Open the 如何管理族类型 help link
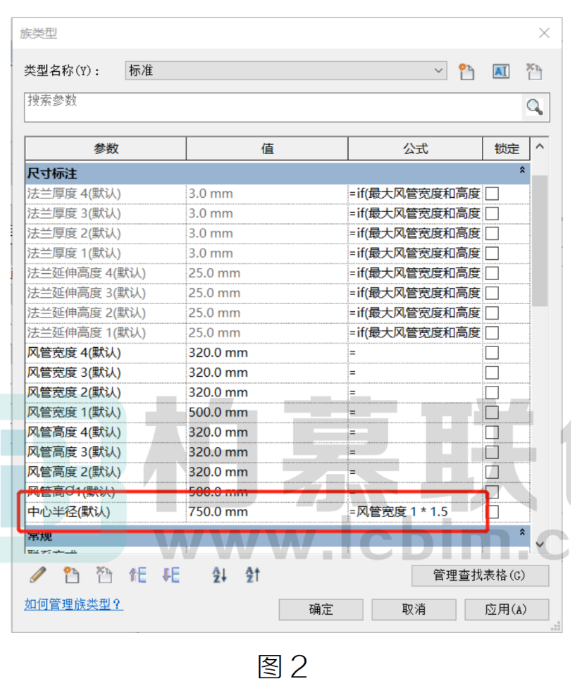The height and width of the screenshot is (685, 571). [73, 604]
